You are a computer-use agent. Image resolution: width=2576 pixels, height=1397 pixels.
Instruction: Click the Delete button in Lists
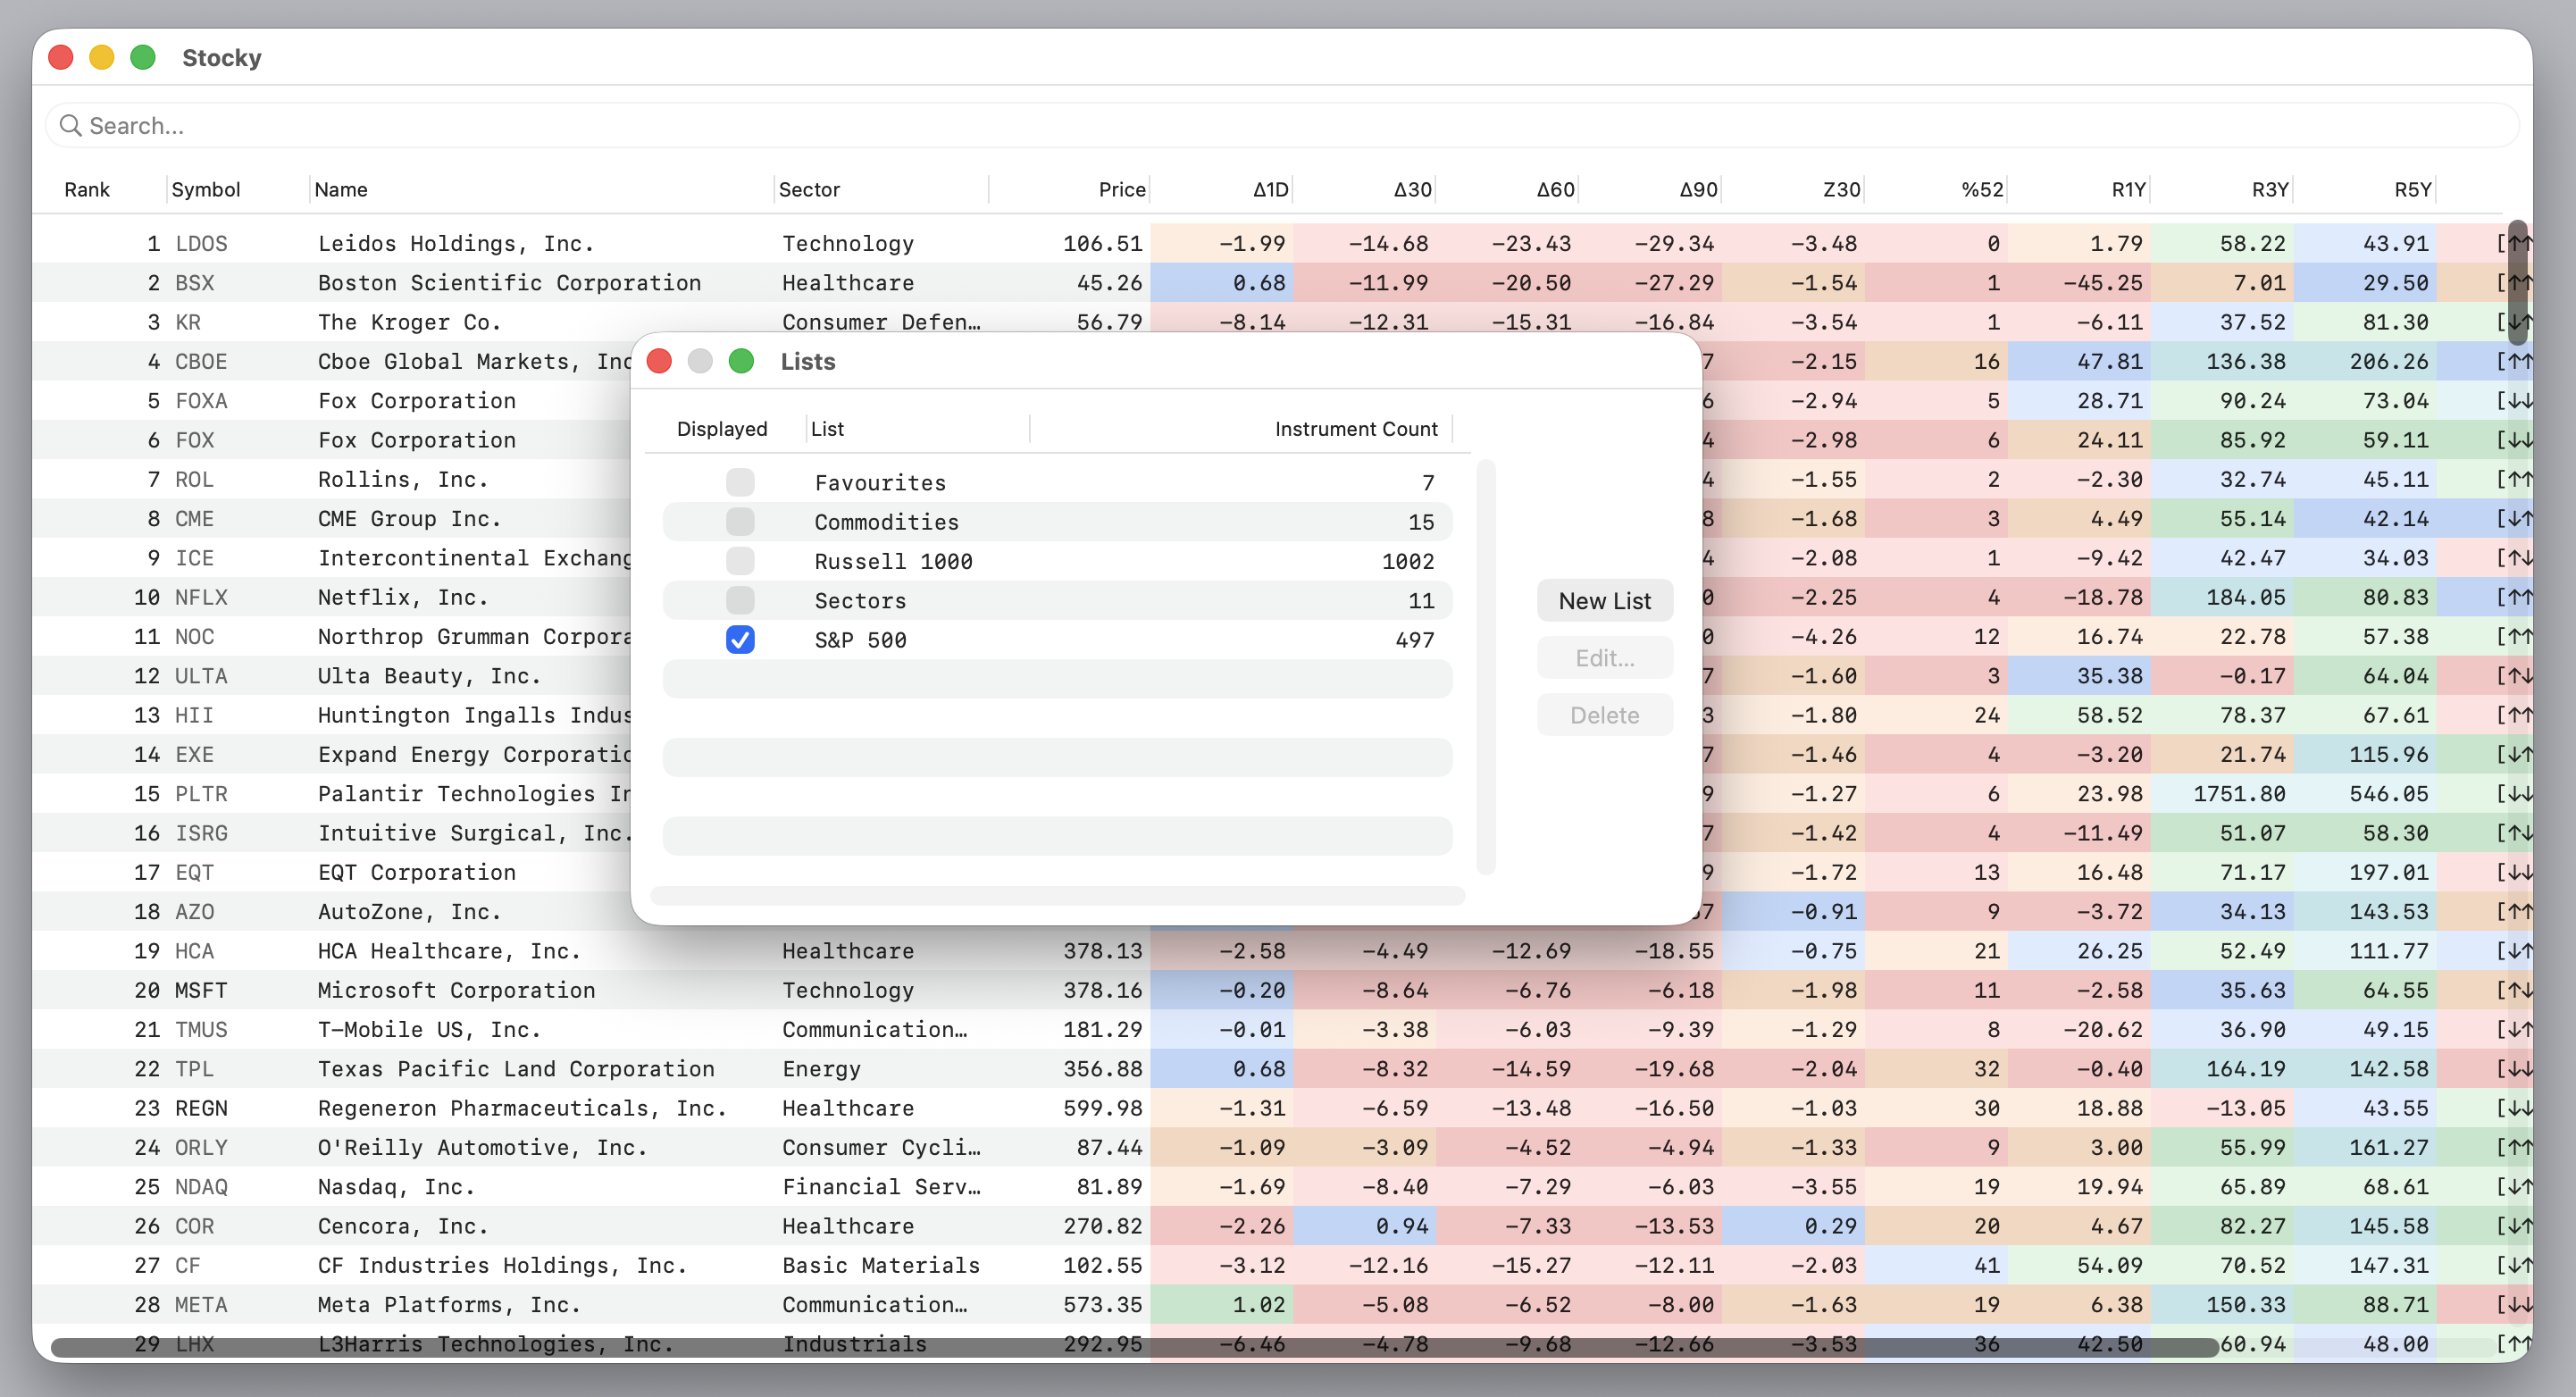(x=1604, y=714)
